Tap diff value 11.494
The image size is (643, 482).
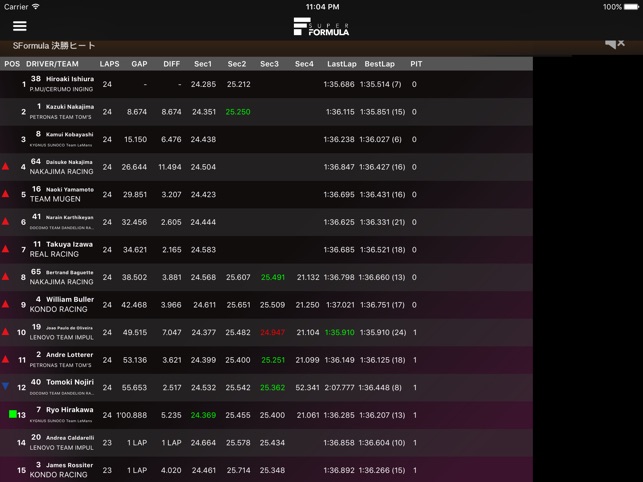(170, 167)
